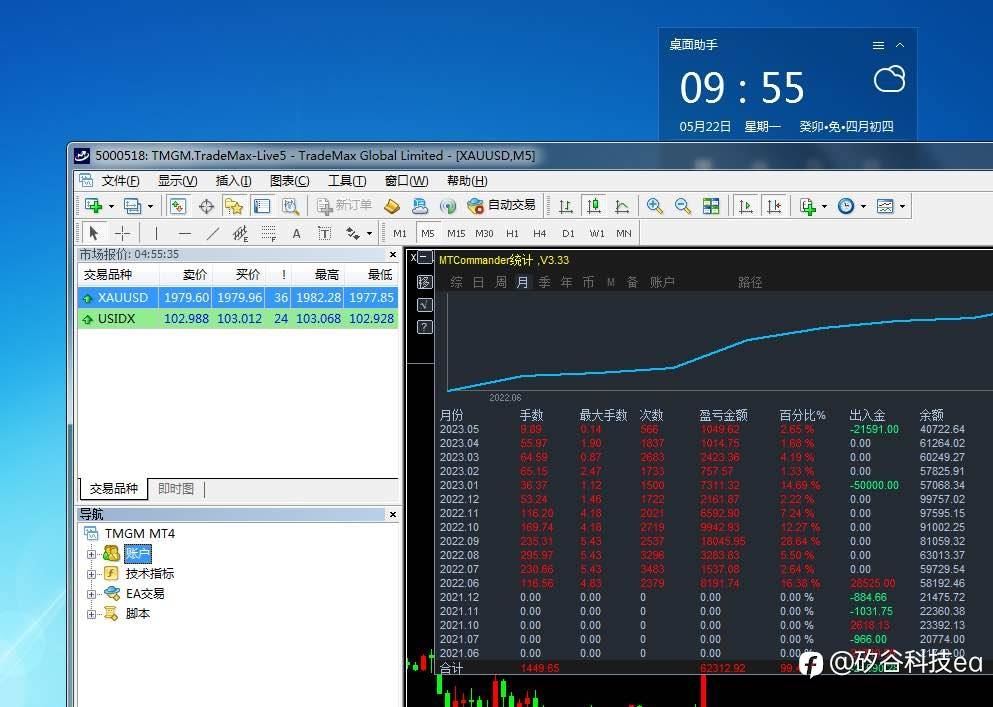Open the 工具(T) menu
This screenshot has width=993, height=707.
(347, 181)
